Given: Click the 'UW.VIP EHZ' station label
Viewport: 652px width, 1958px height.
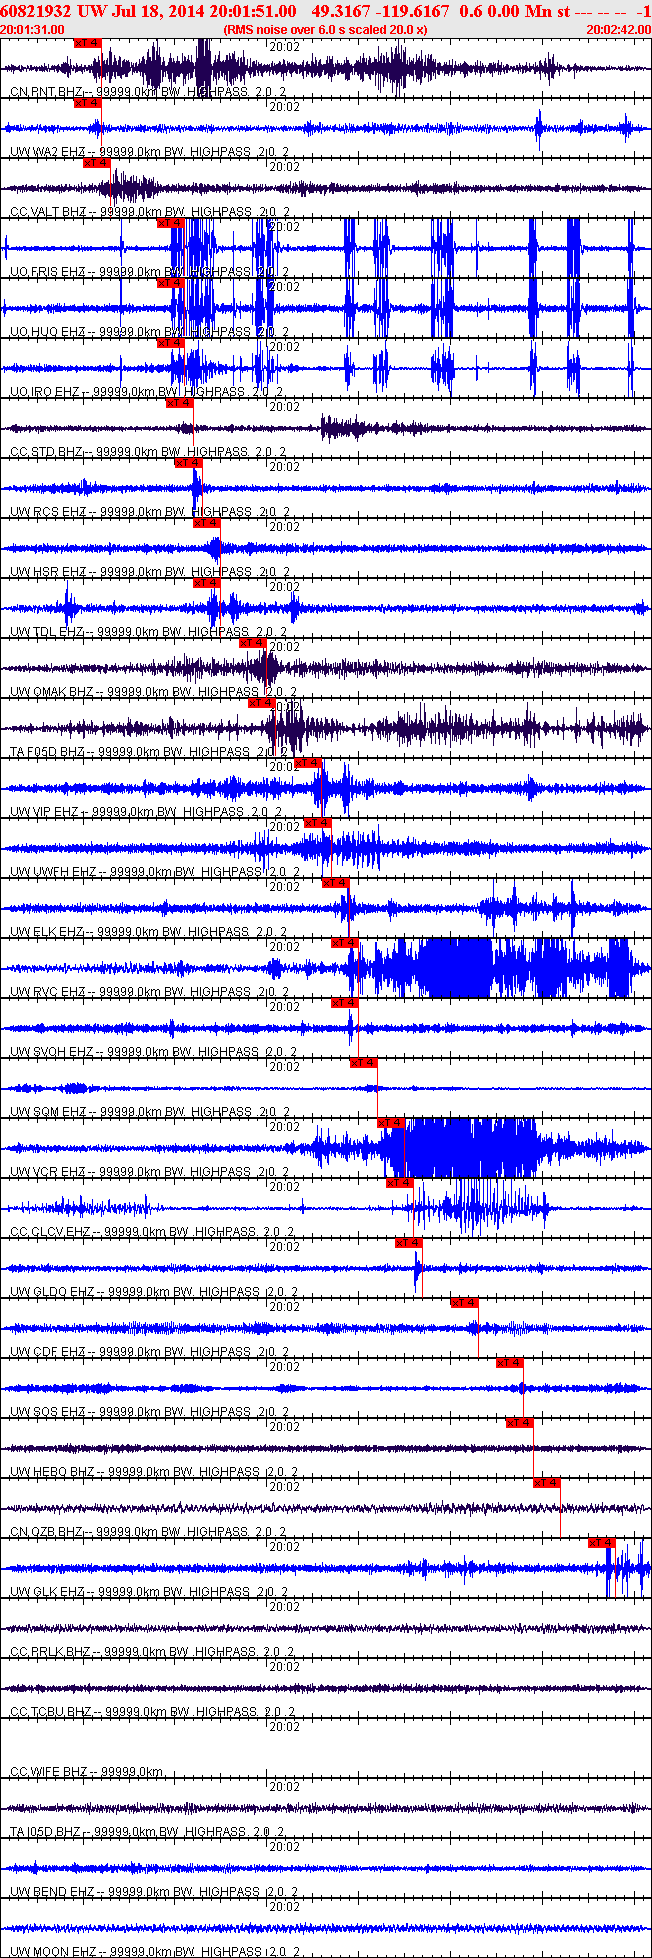Looking at the screenshot, I should 45,812.
